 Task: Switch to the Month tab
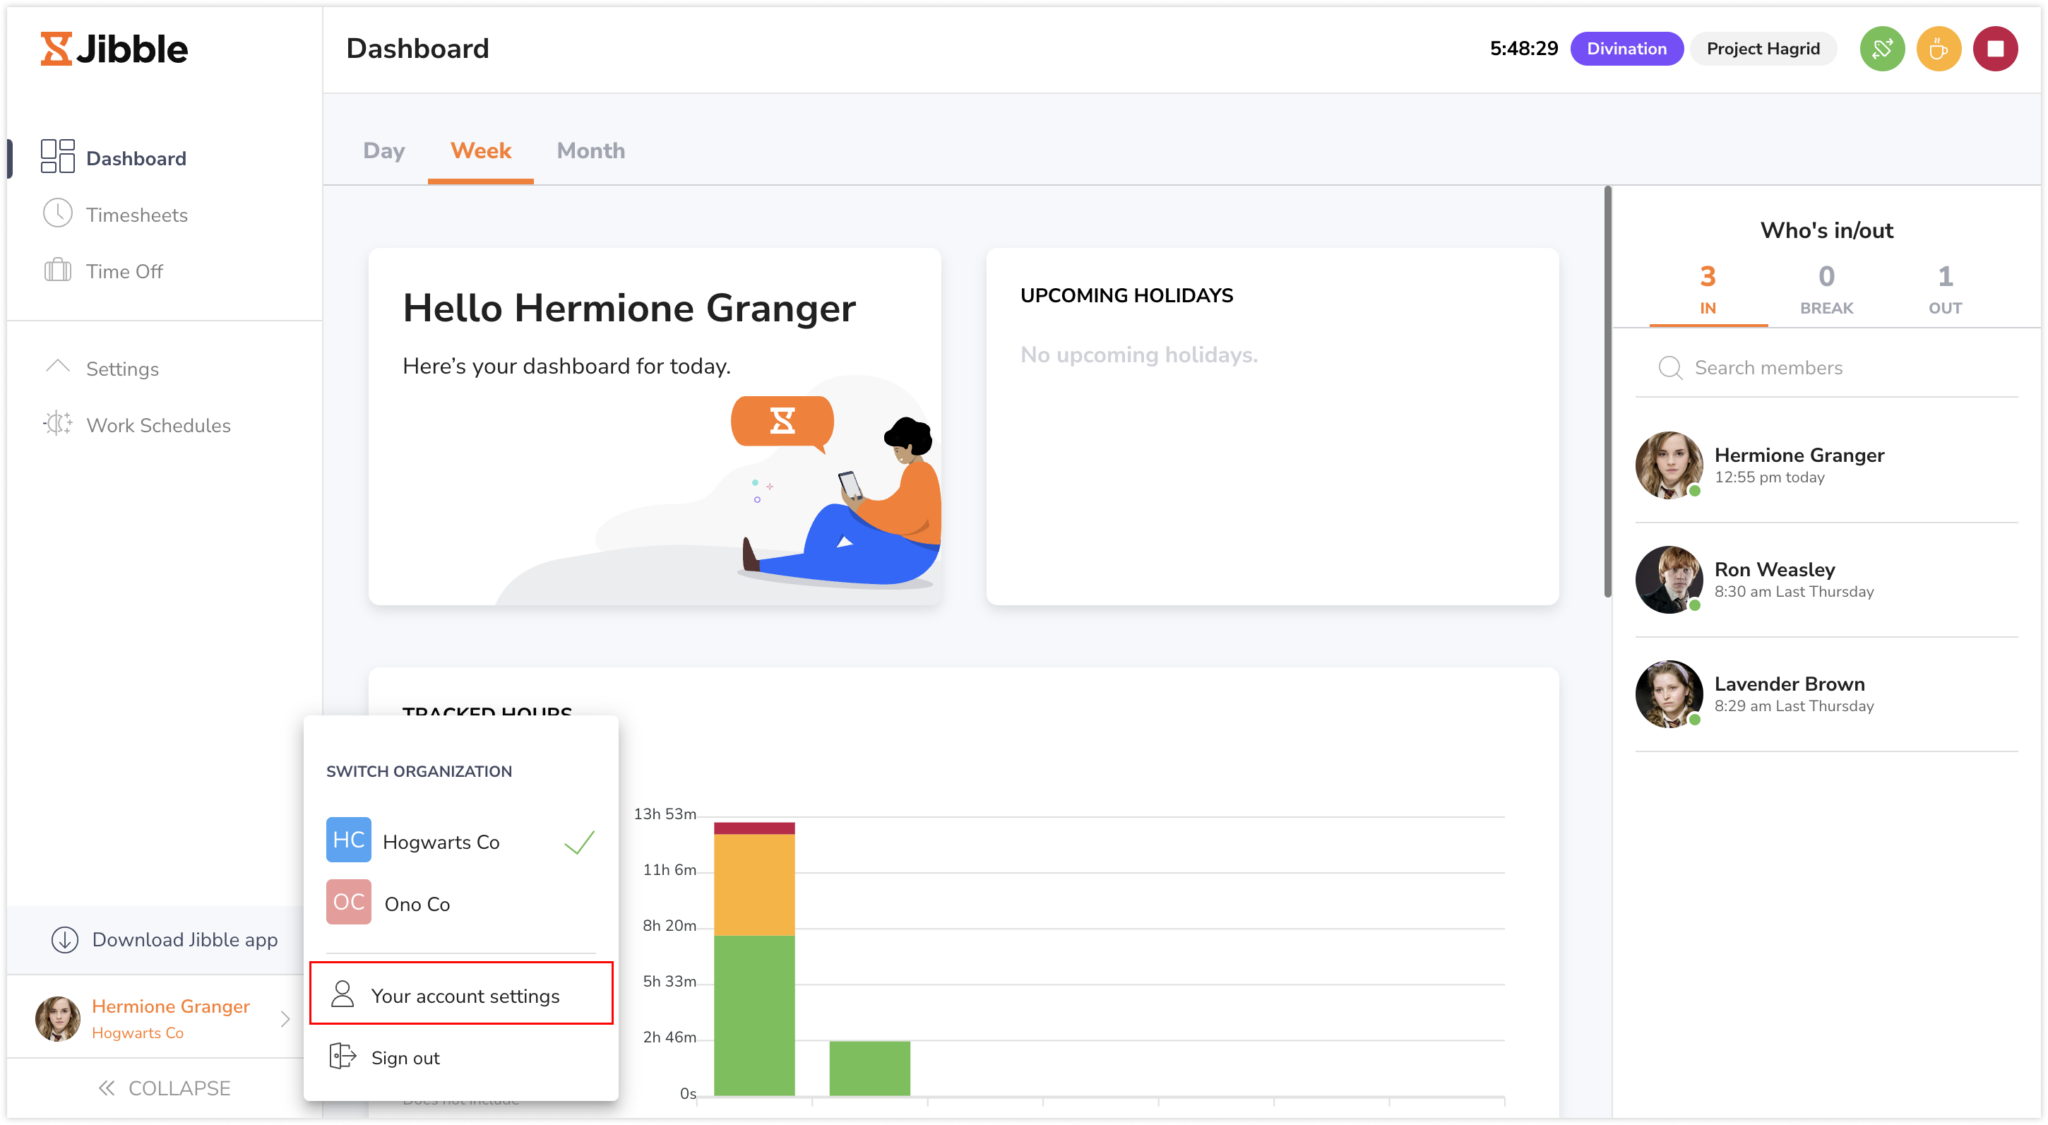pyautogui.click(x=591, y=151)
